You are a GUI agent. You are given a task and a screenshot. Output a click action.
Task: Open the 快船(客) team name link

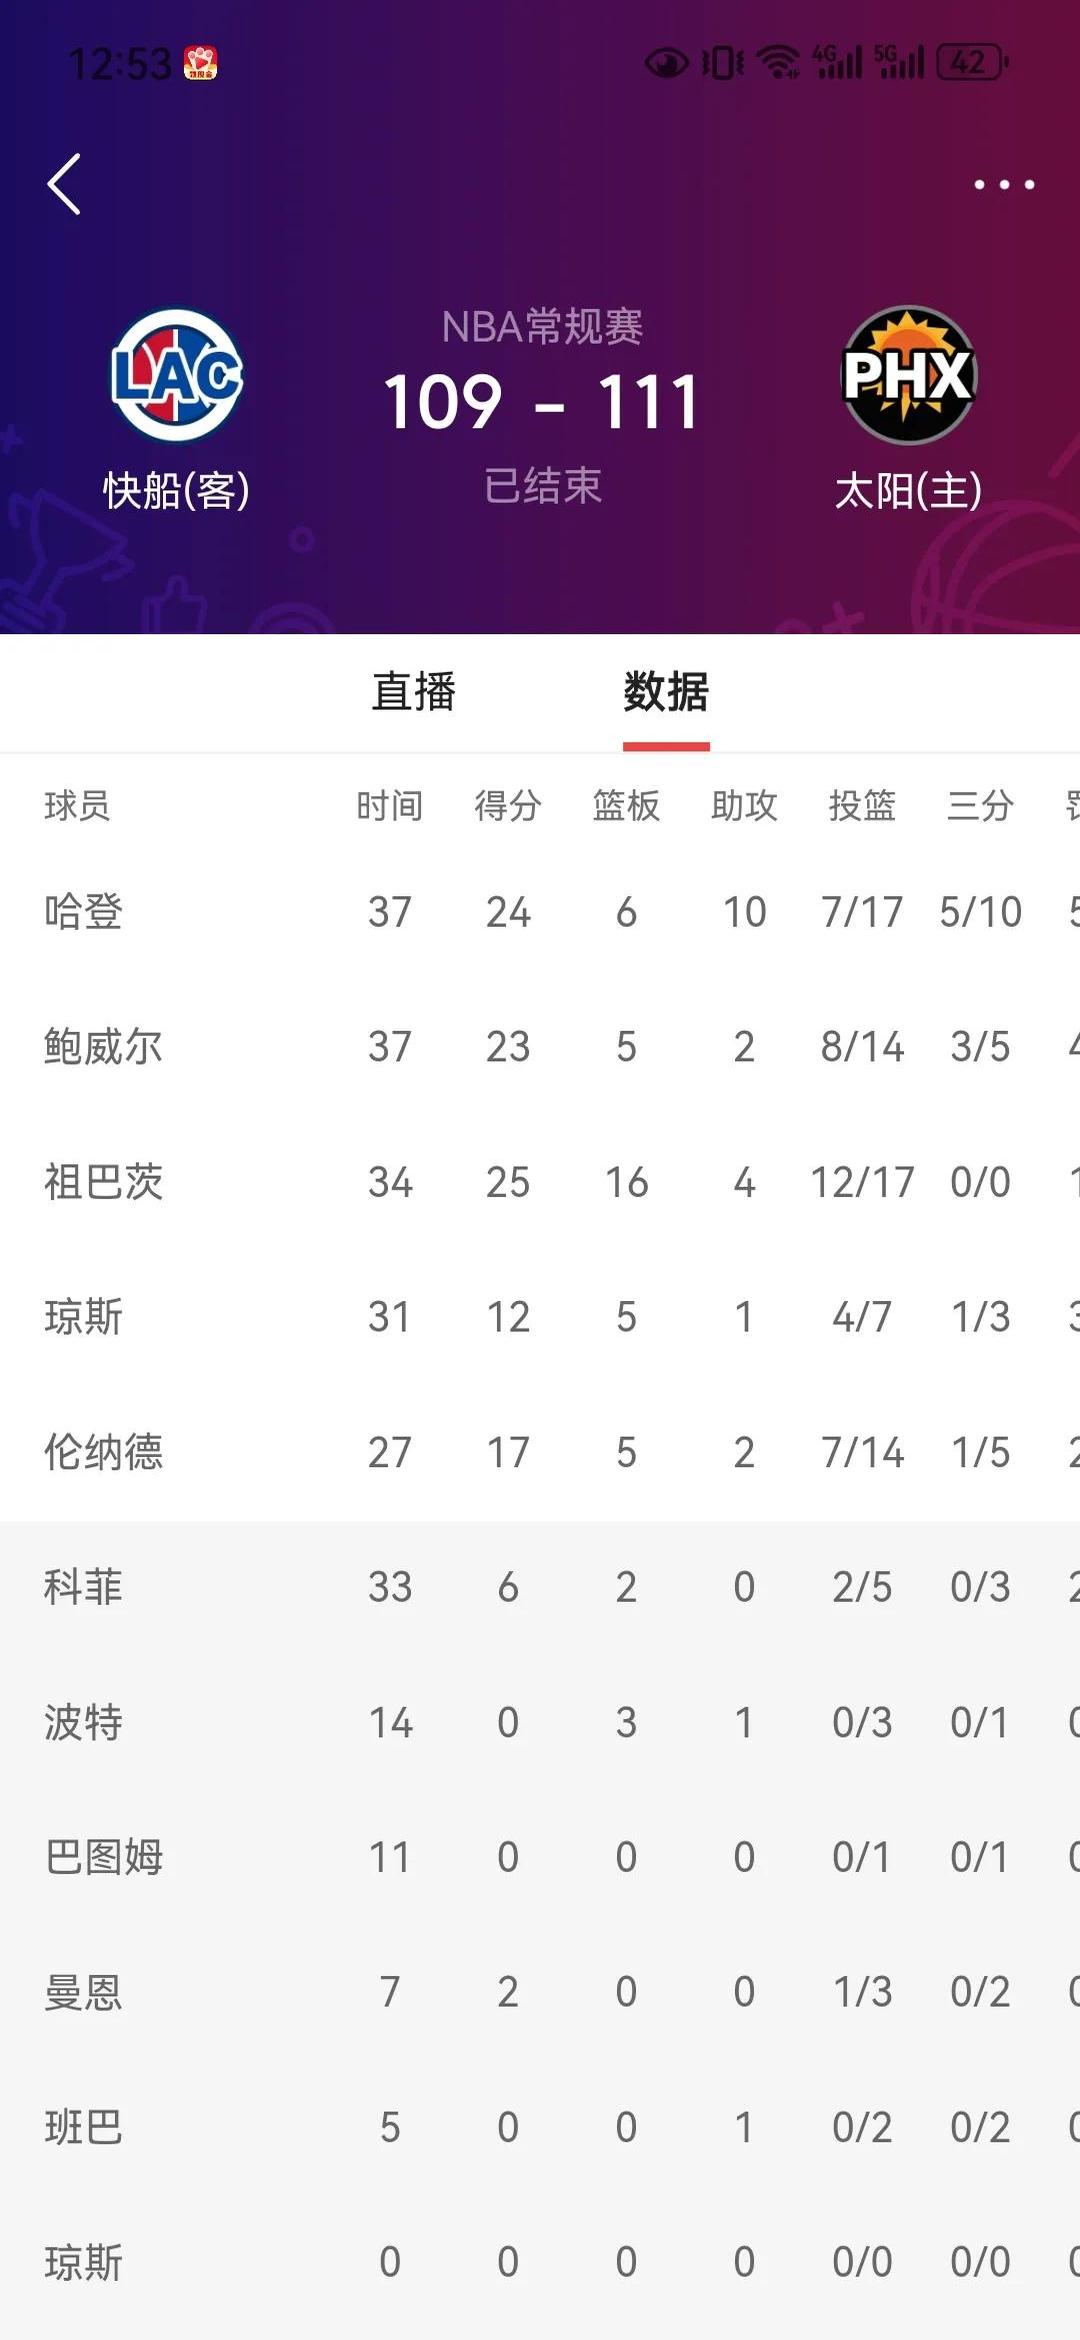177,491
